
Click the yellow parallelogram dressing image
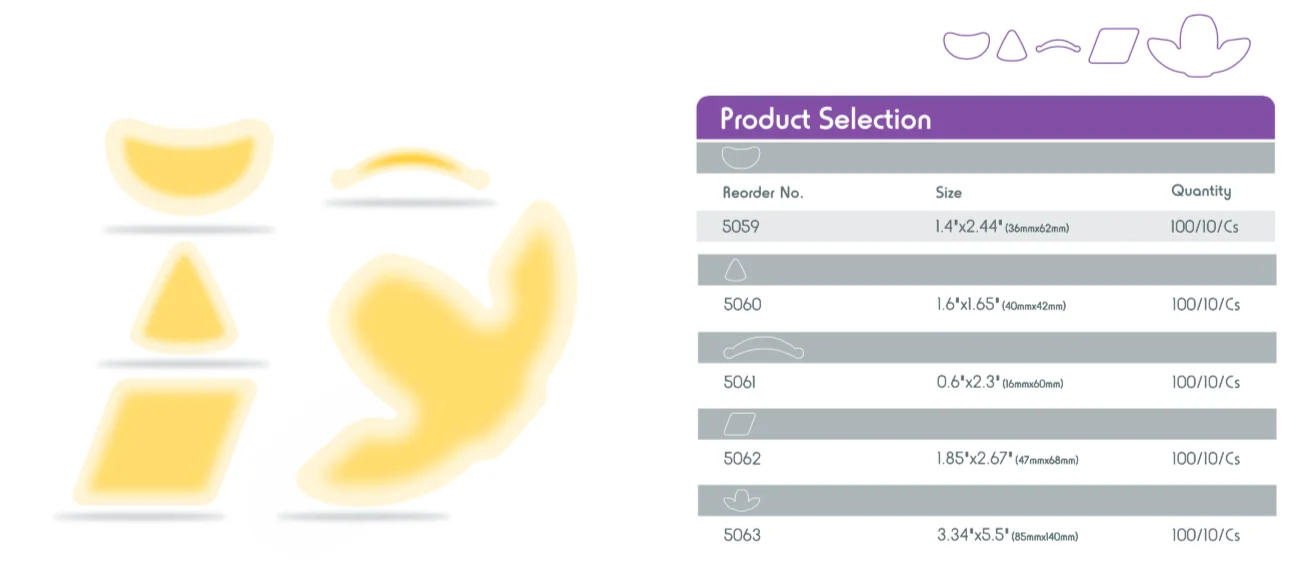pos(166,440)
